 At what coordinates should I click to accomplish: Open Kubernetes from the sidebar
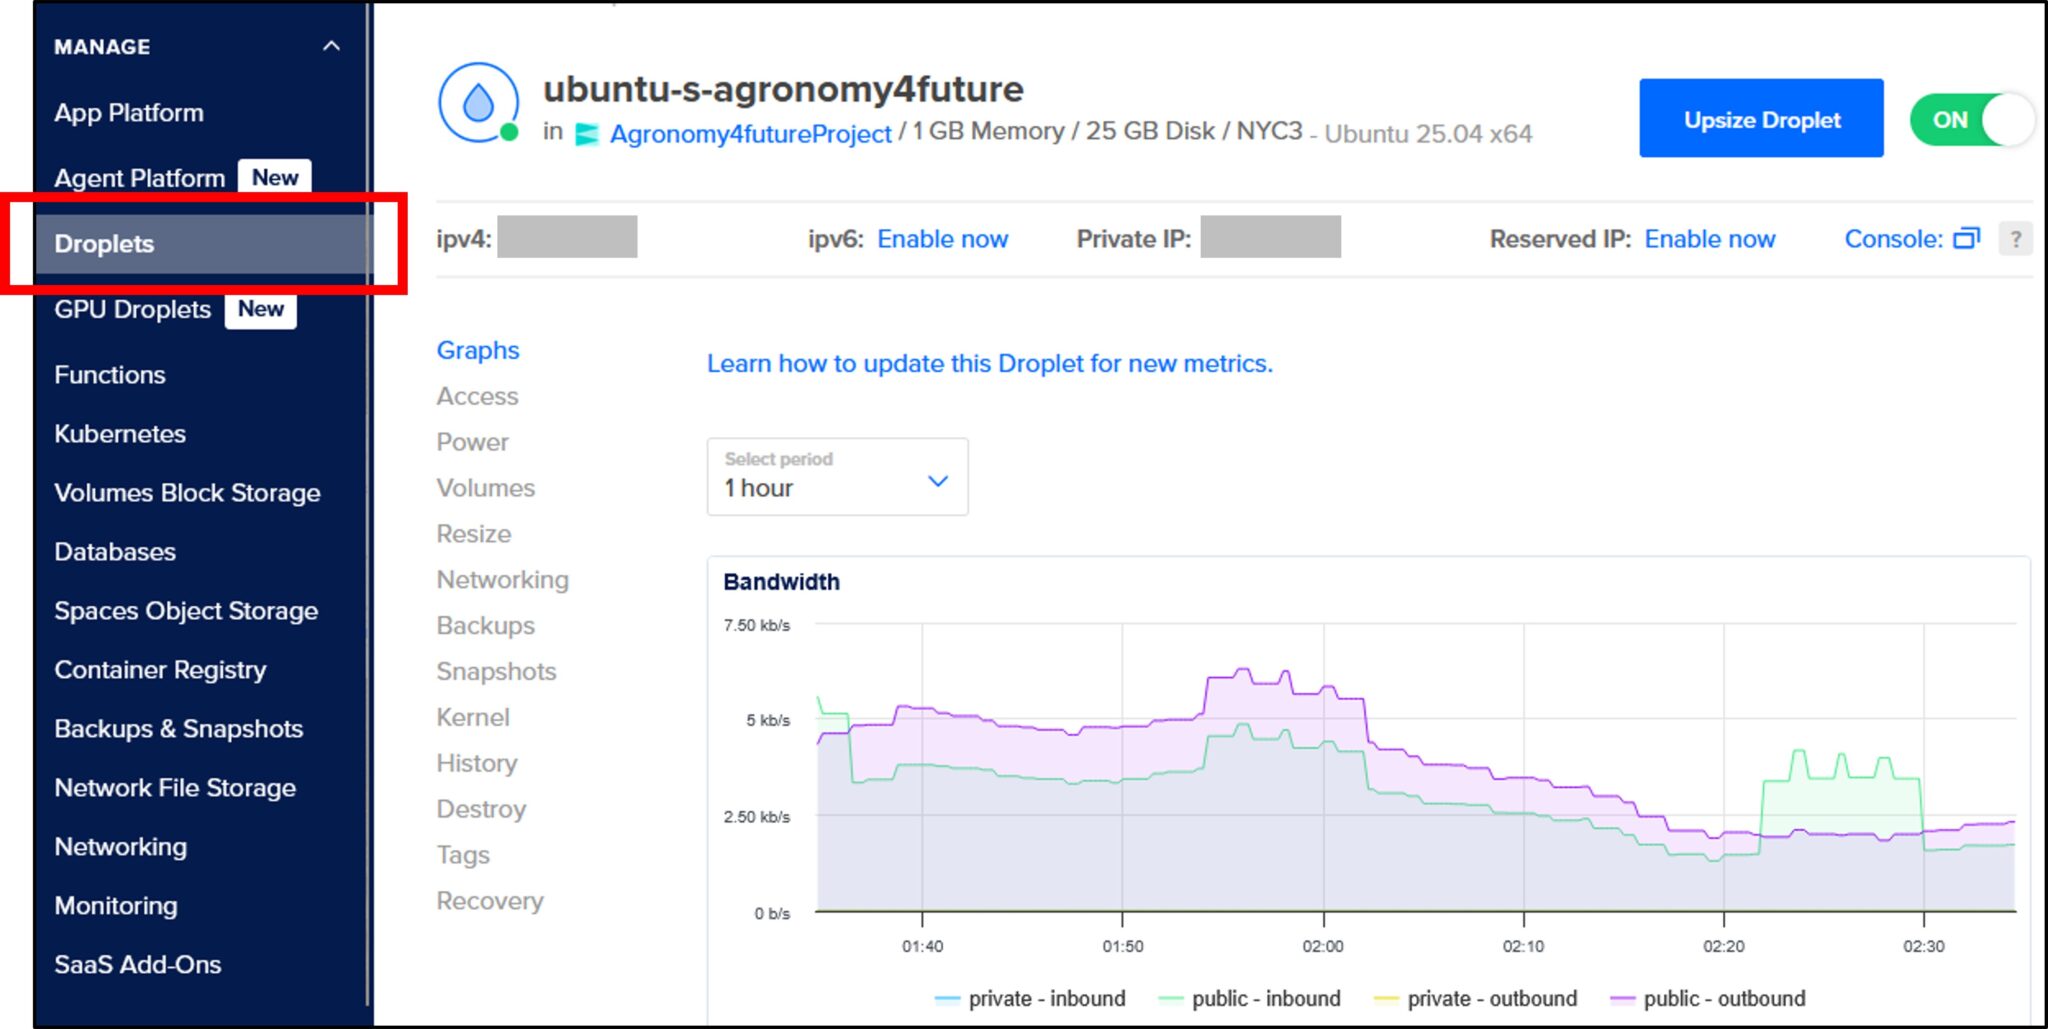pos(119,433)
